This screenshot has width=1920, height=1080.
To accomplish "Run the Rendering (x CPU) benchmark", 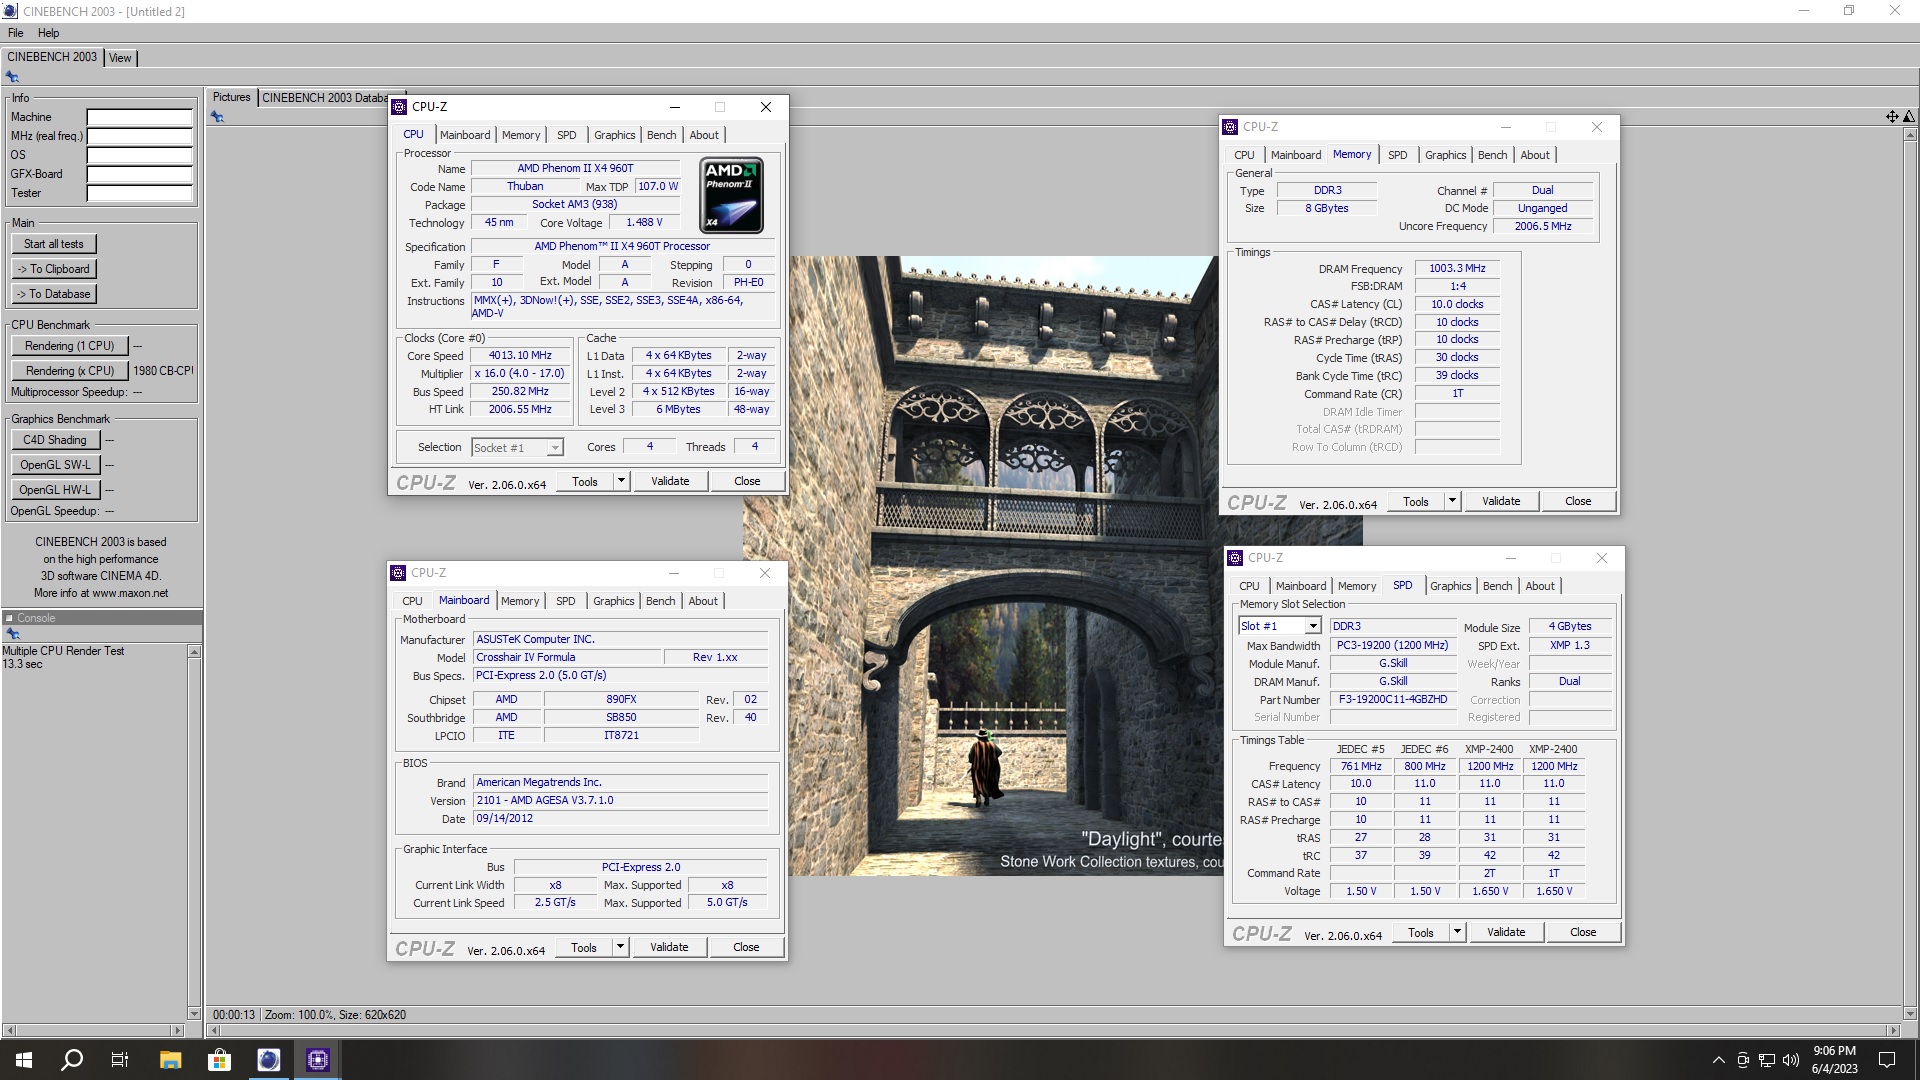I will click(70, 371).
